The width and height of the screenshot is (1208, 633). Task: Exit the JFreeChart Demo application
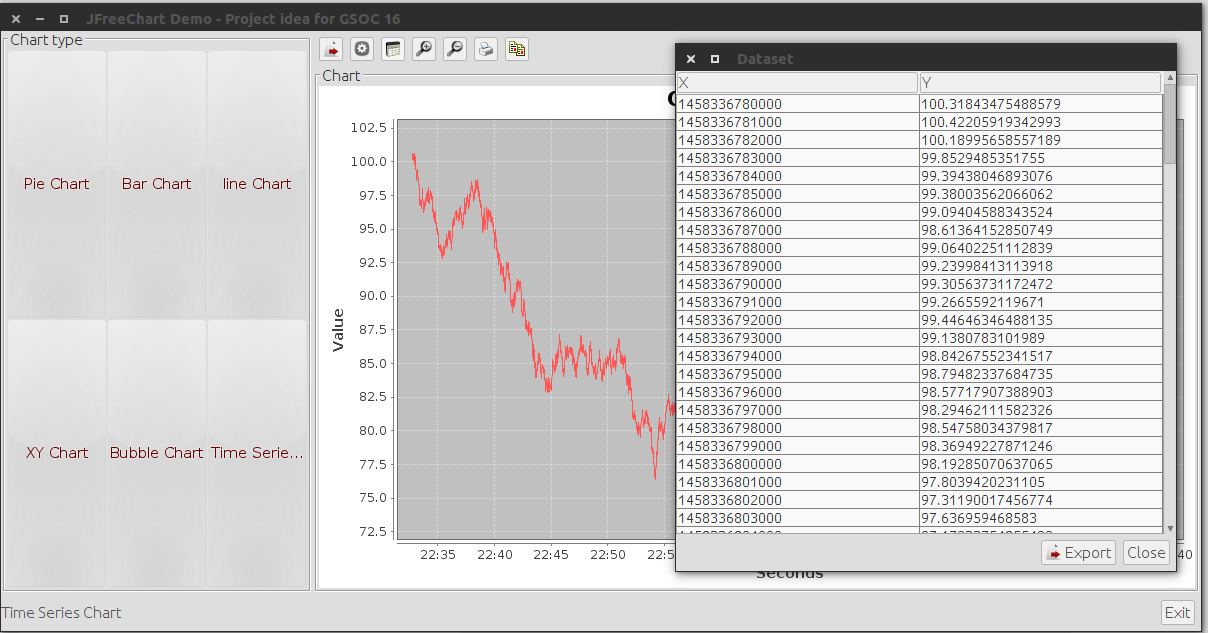tap(1177, 613)
